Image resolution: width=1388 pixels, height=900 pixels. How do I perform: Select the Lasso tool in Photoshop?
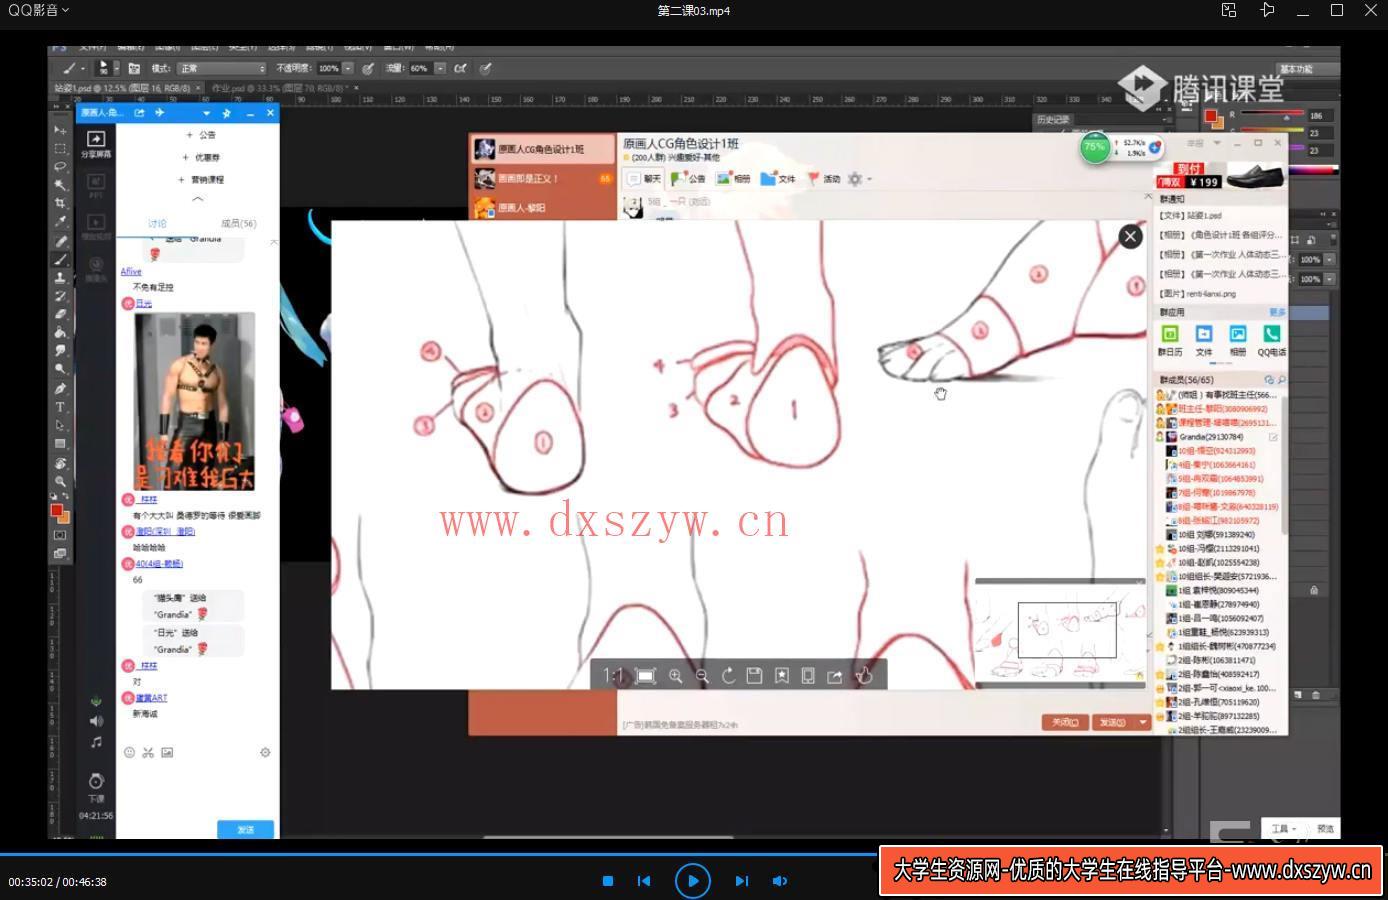pos(60,167)
